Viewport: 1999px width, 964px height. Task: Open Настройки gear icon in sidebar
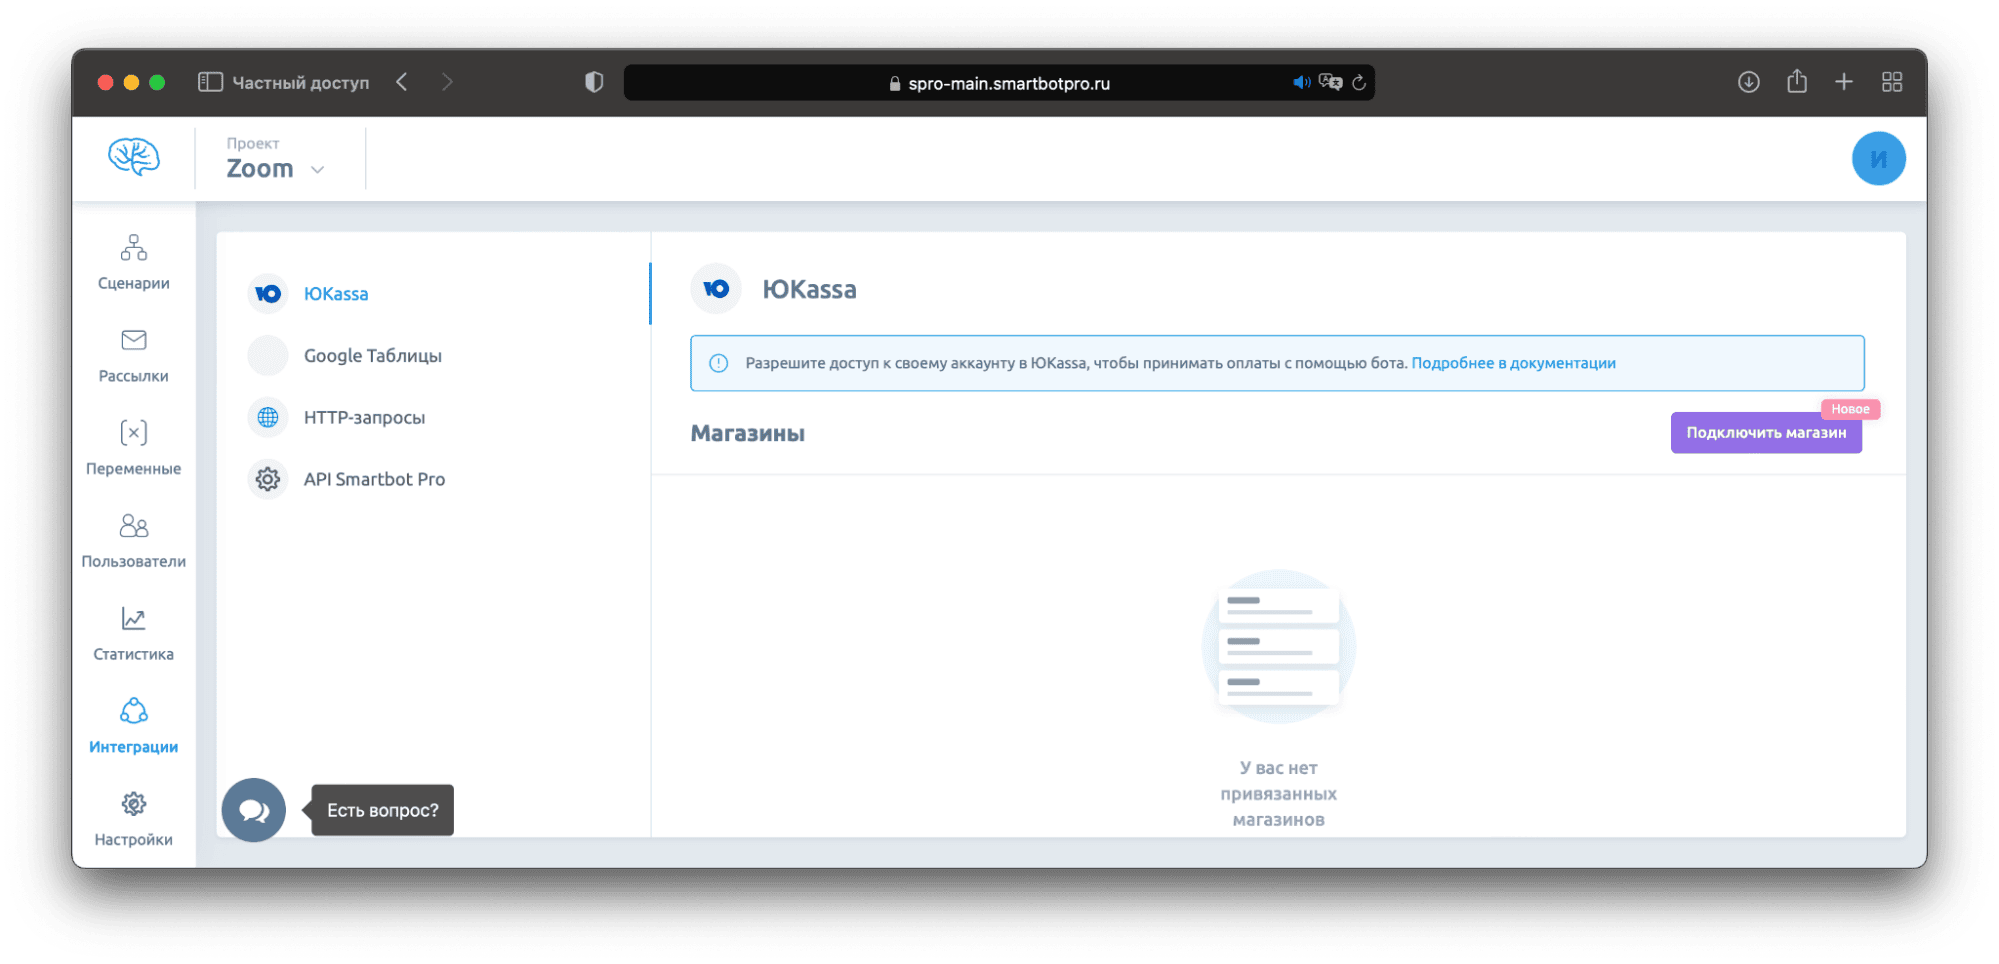click(x=133, y=804)
